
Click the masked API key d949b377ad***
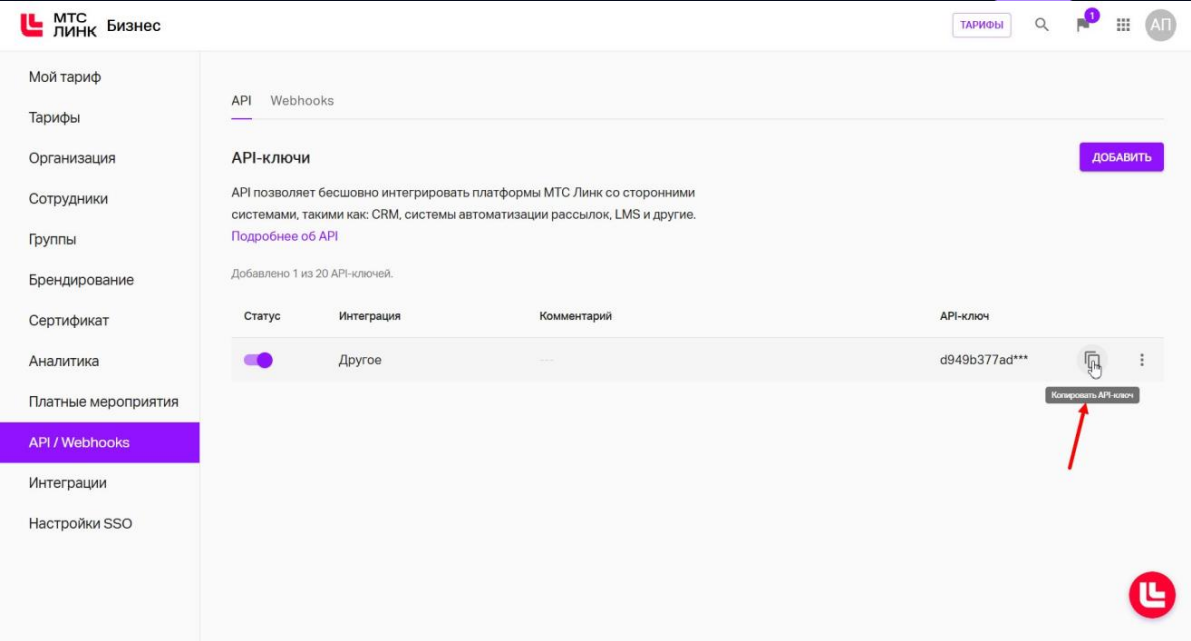[x=983, y=360]
